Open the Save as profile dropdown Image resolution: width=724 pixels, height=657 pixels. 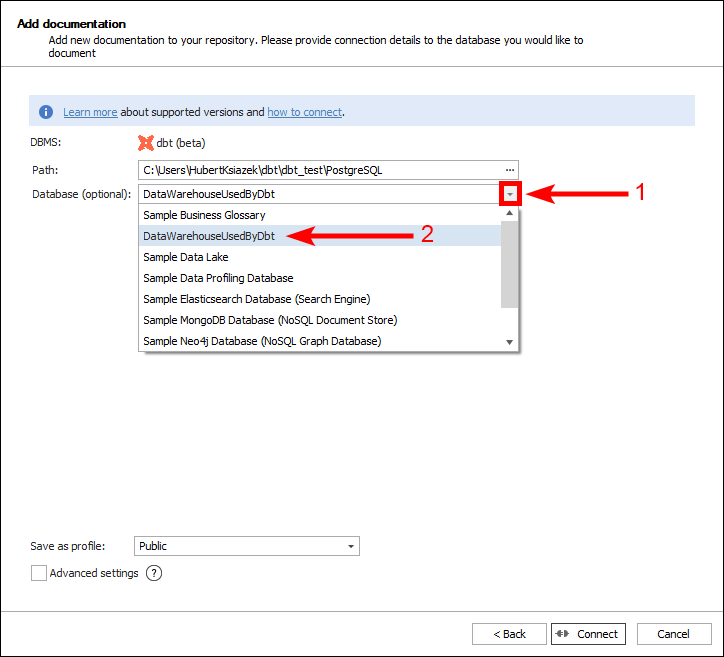(350, 546)
